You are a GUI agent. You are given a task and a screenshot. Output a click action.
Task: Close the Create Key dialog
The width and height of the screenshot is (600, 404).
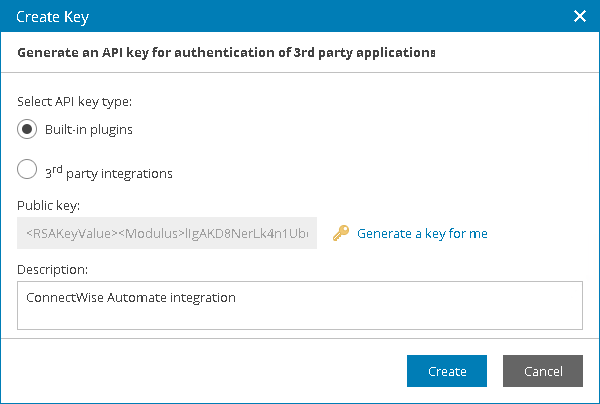click(x=579, y=16)
